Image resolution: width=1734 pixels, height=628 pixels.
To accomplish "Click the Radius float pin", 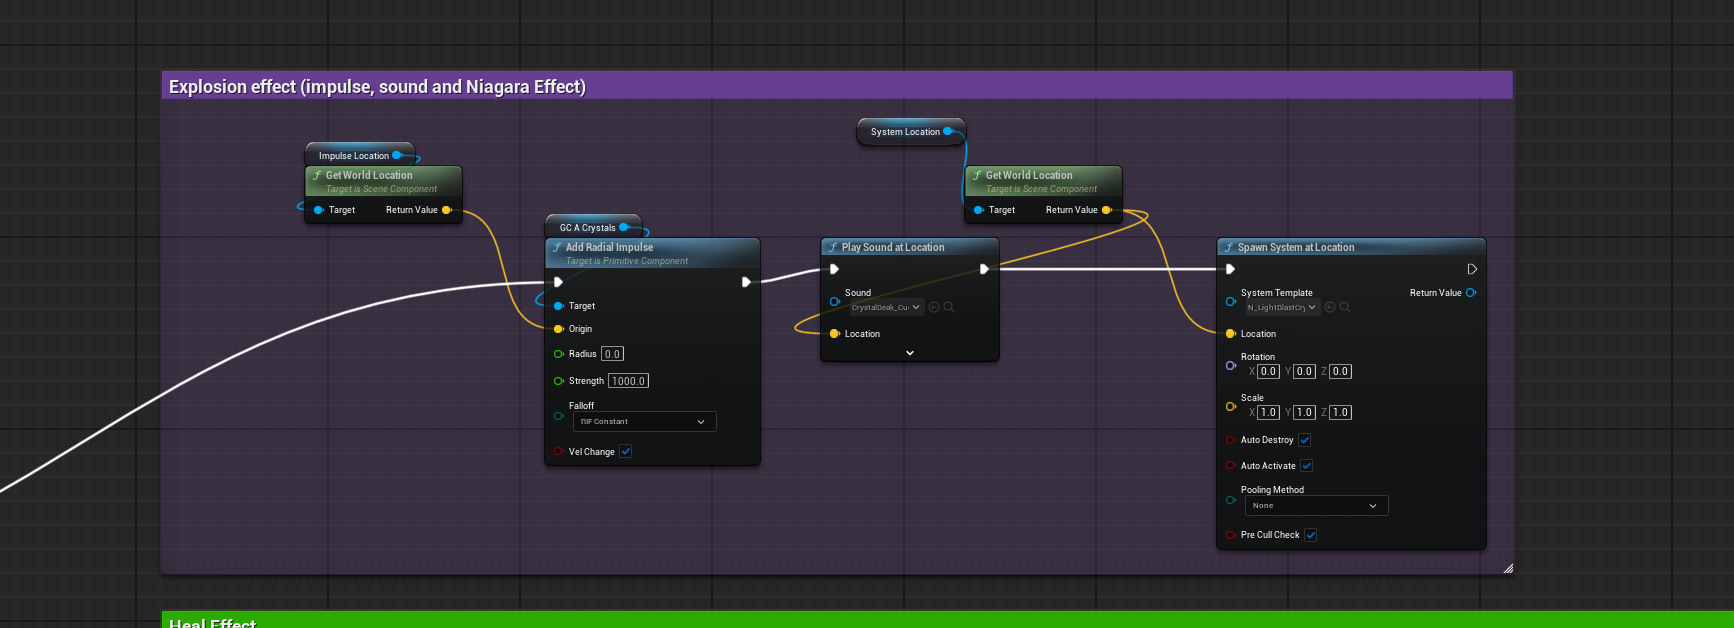I will 559,354.
